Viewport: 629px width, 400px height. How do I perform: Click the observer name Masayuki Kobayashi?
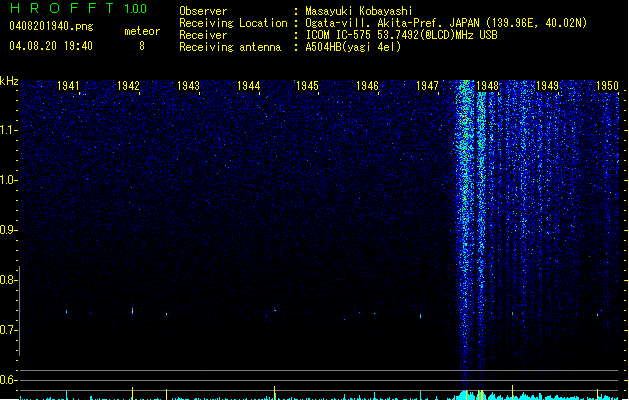click(359, 11)
